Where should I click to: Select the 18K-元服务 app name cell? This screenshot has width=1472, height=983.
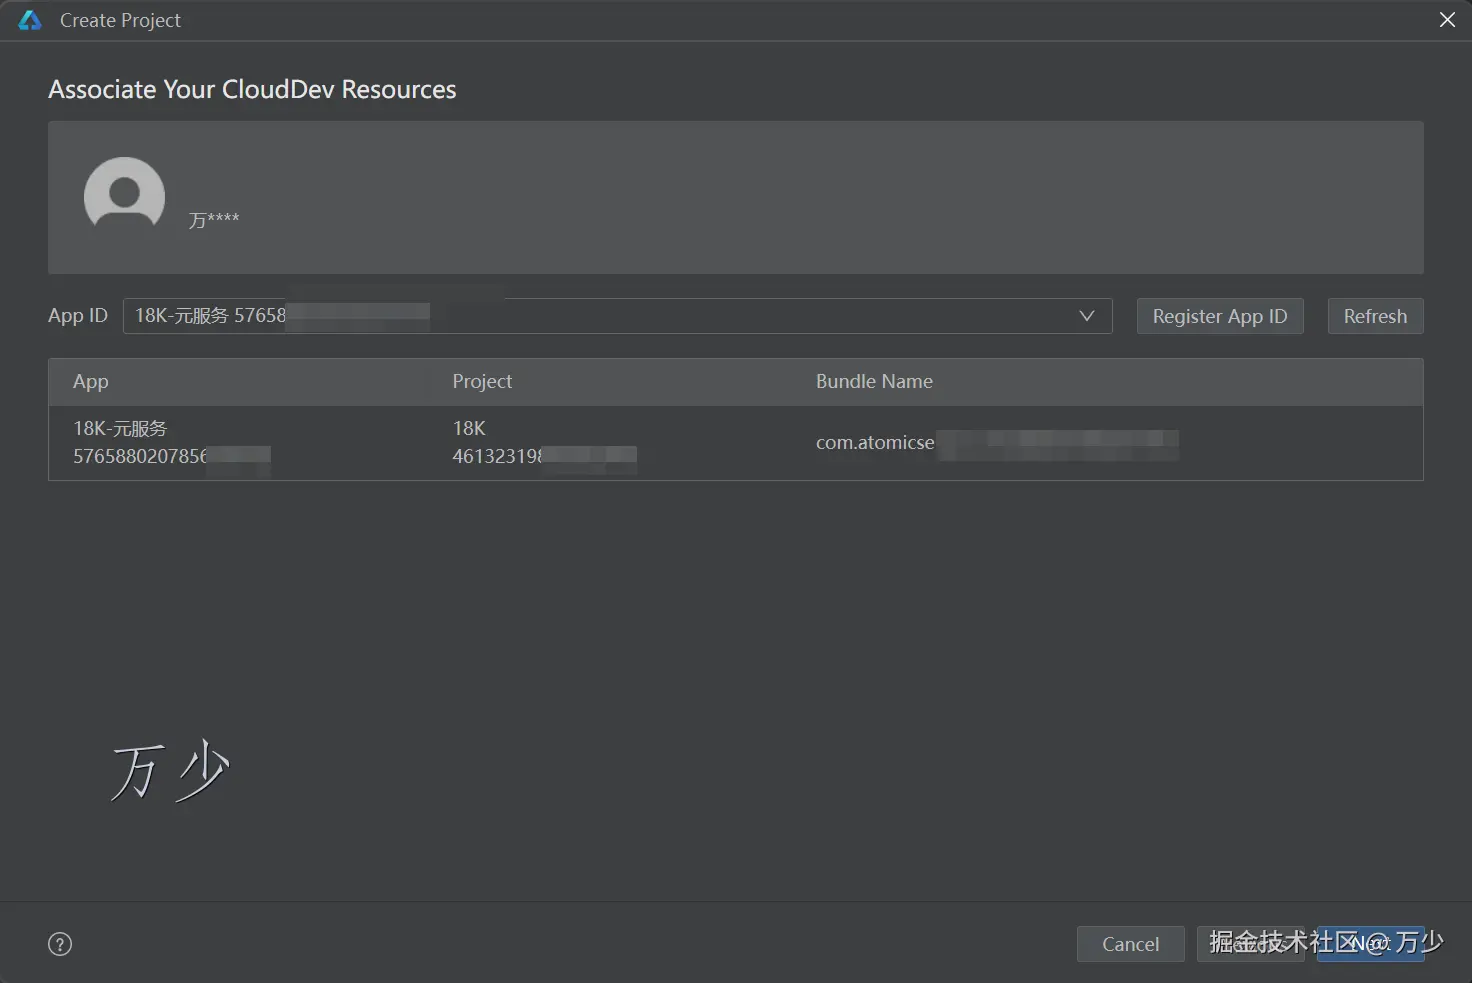point(120,429)
